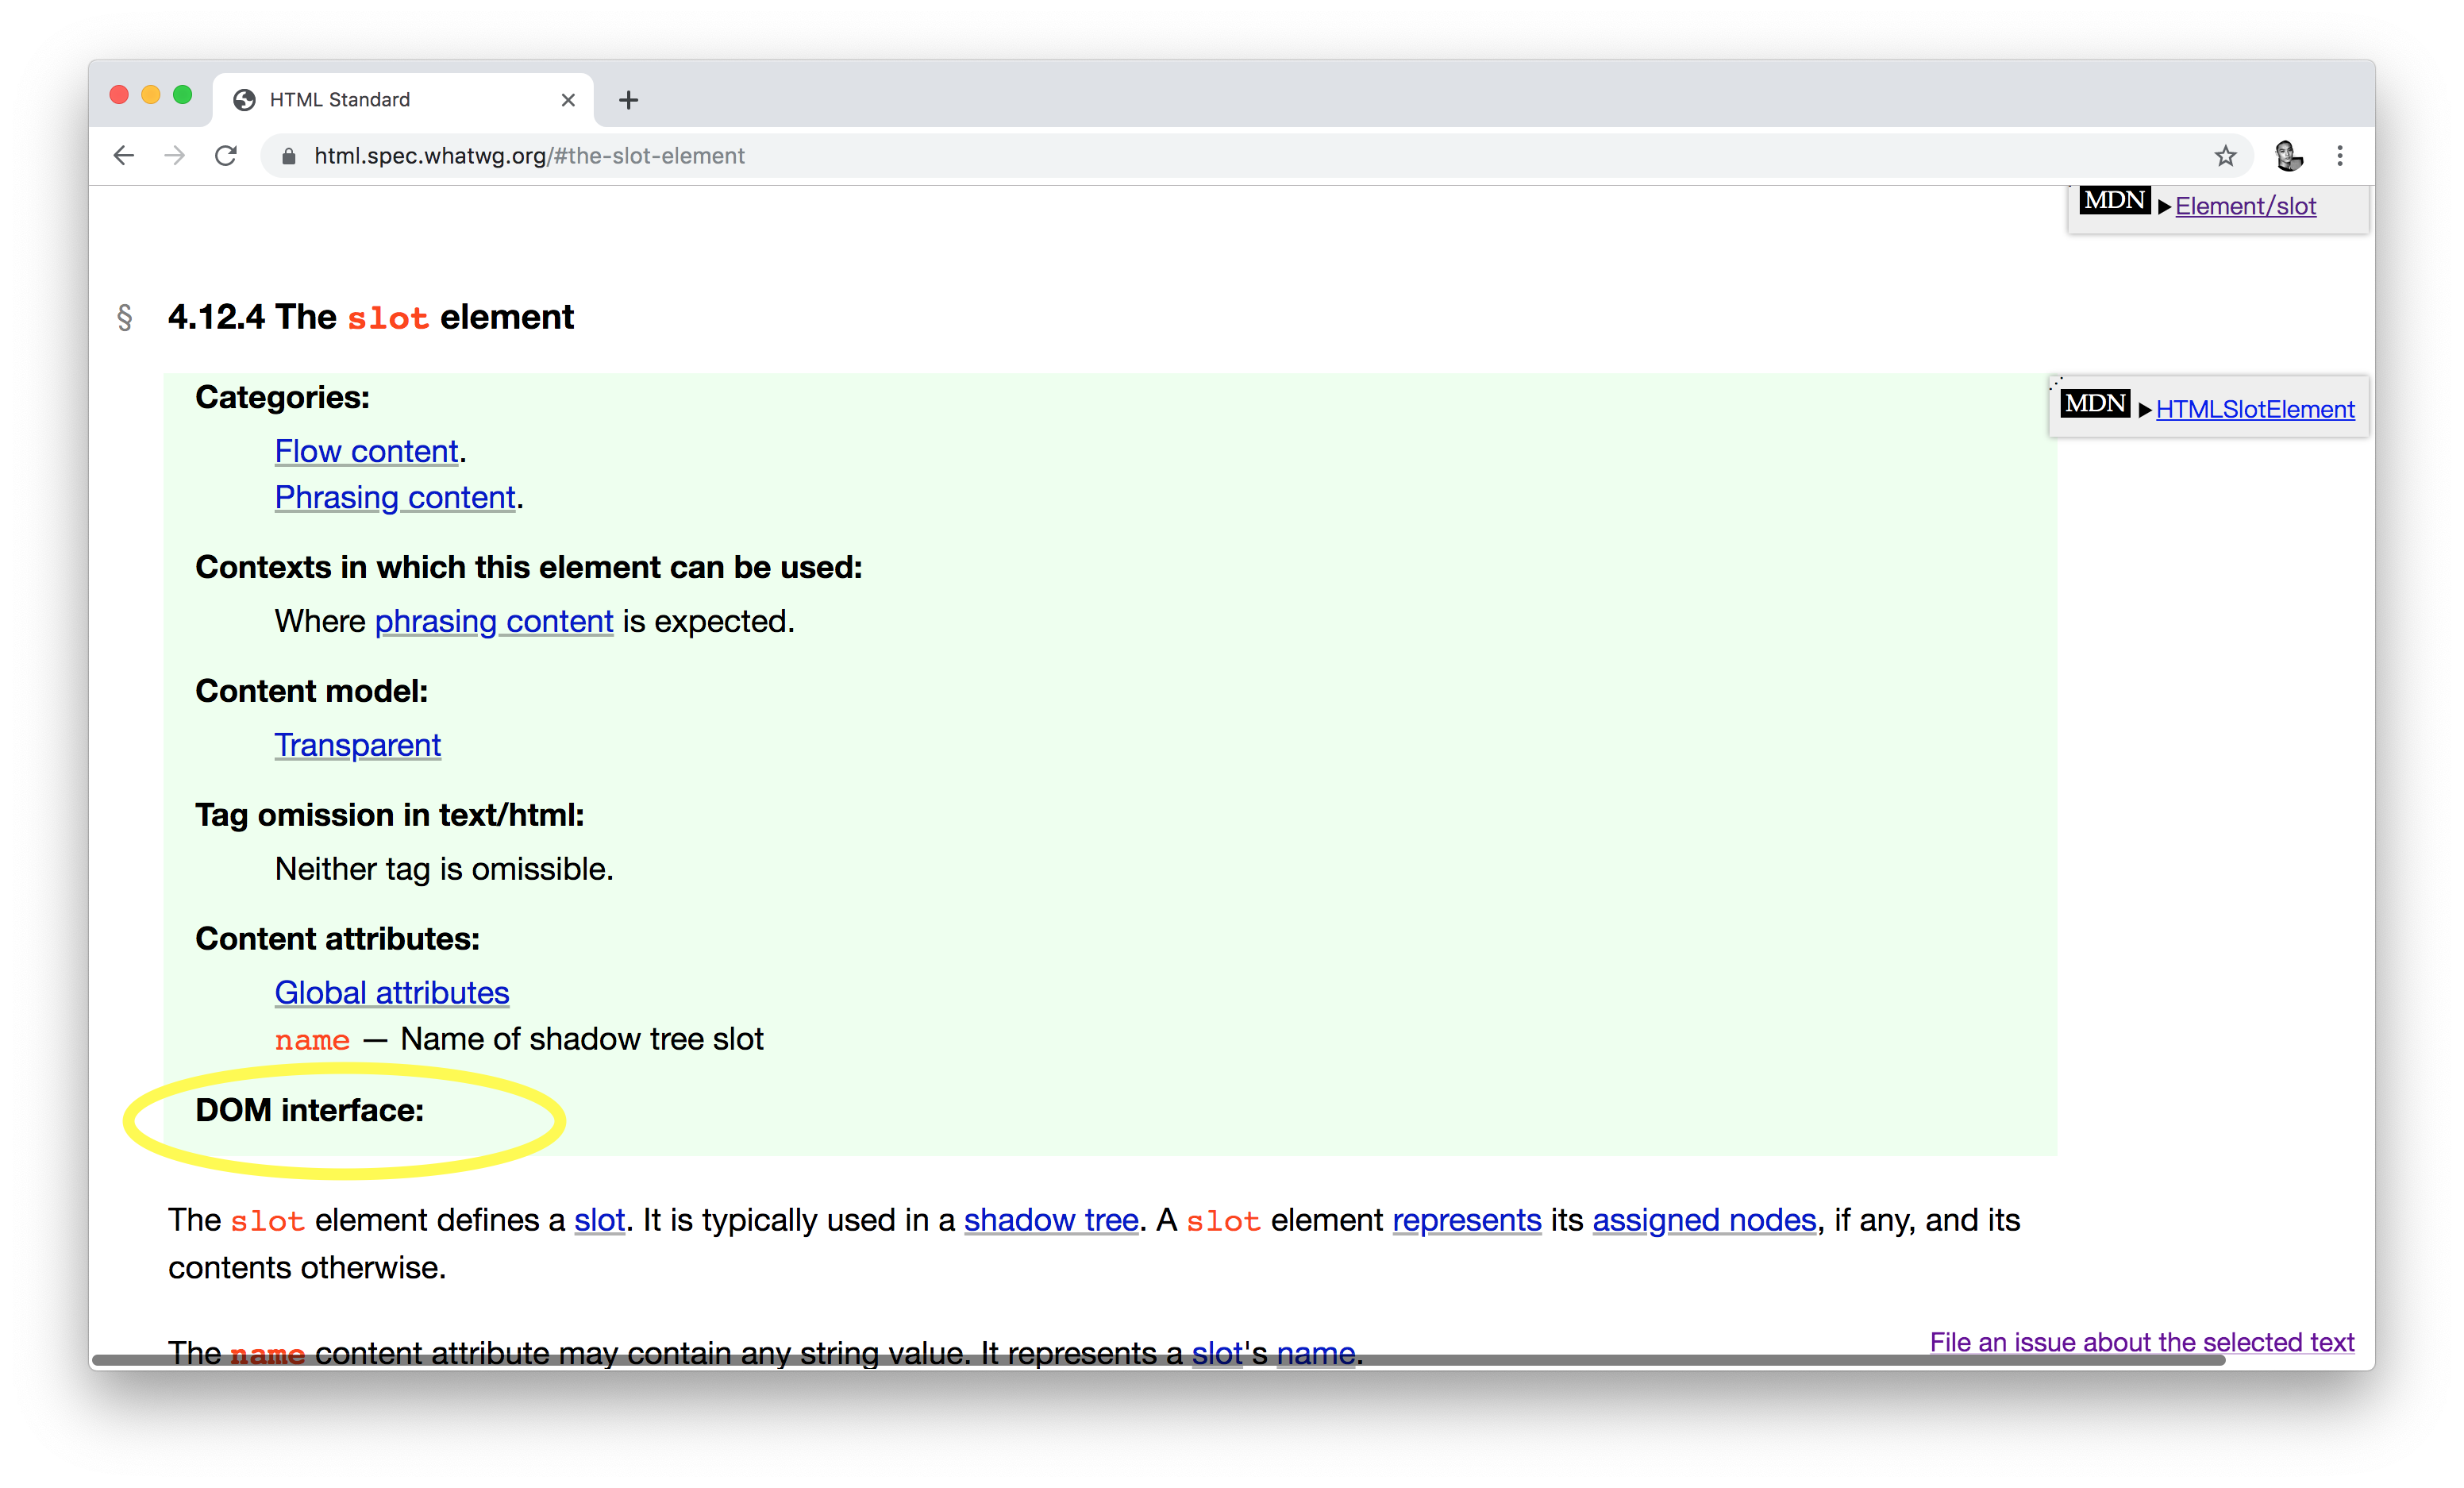The image size is (2464, 1488).
Task: Reload the page with the refresh icon
Action: (x=226, y=156)
